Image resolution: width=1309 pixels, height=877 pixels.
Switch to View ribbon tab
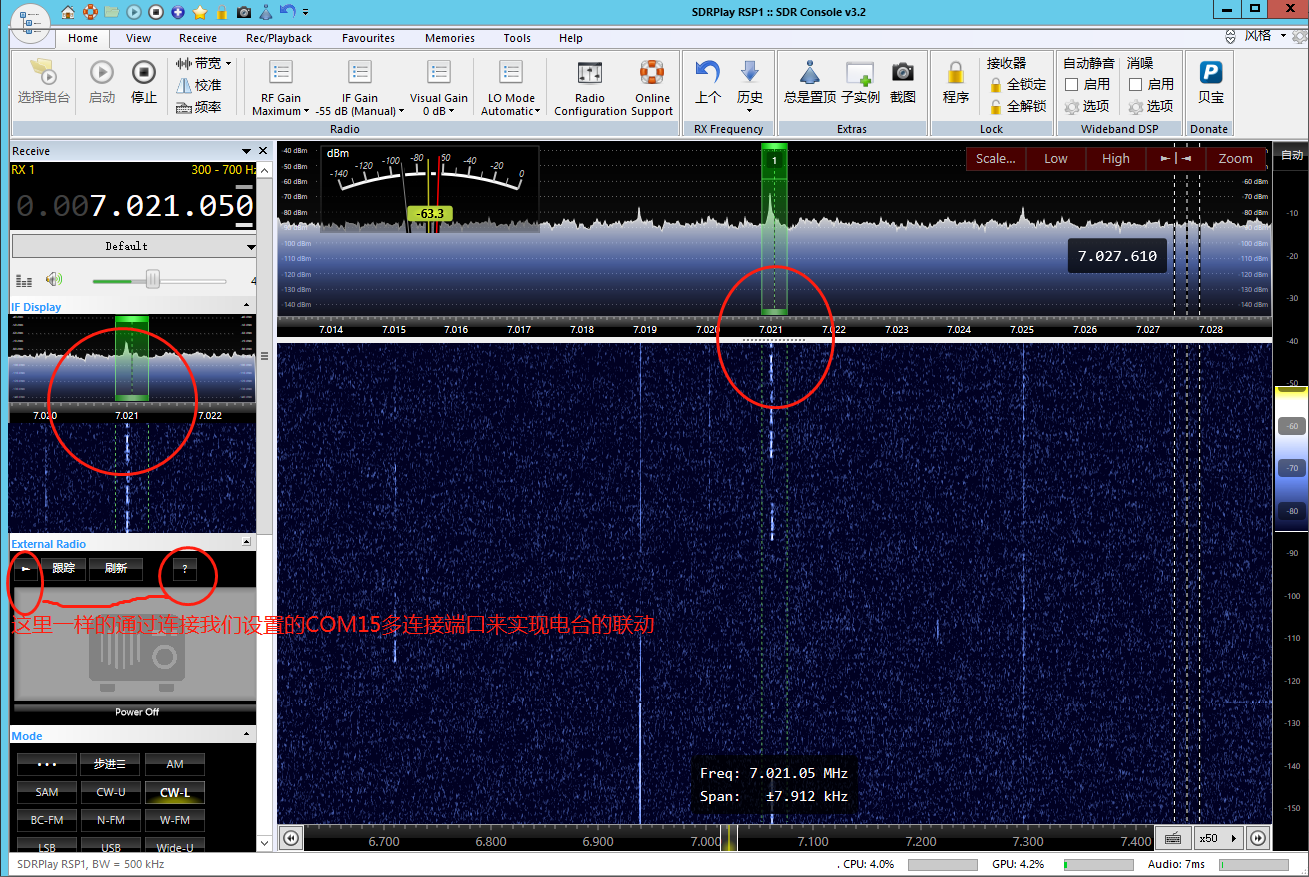[139, 38]
